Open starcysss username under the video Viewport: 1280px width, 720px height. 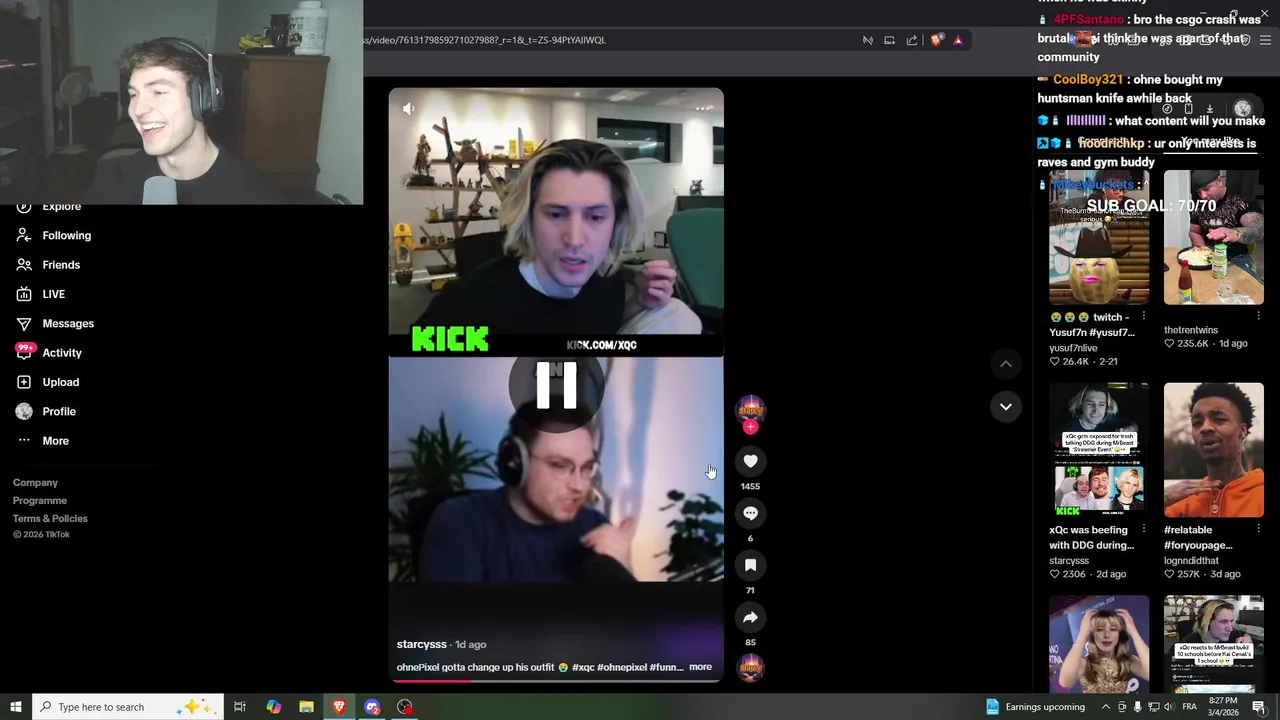tap(421, 645)
